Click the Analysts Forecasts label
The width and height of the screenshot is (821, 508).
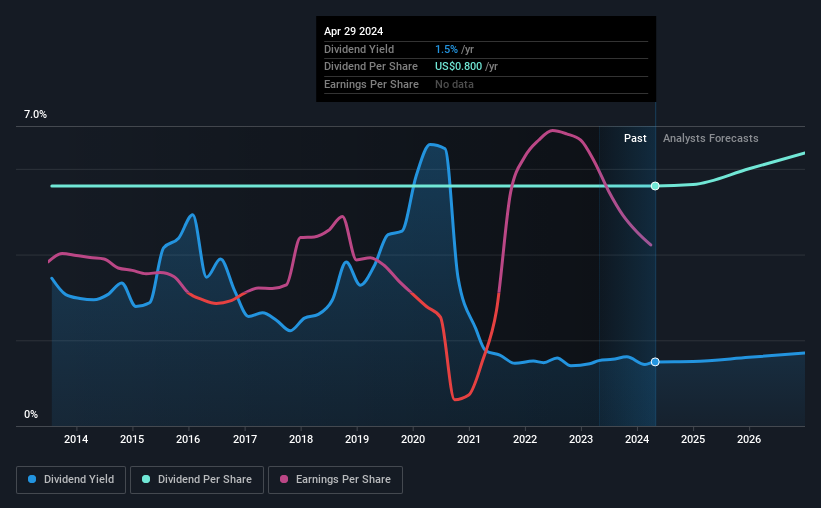711,138
